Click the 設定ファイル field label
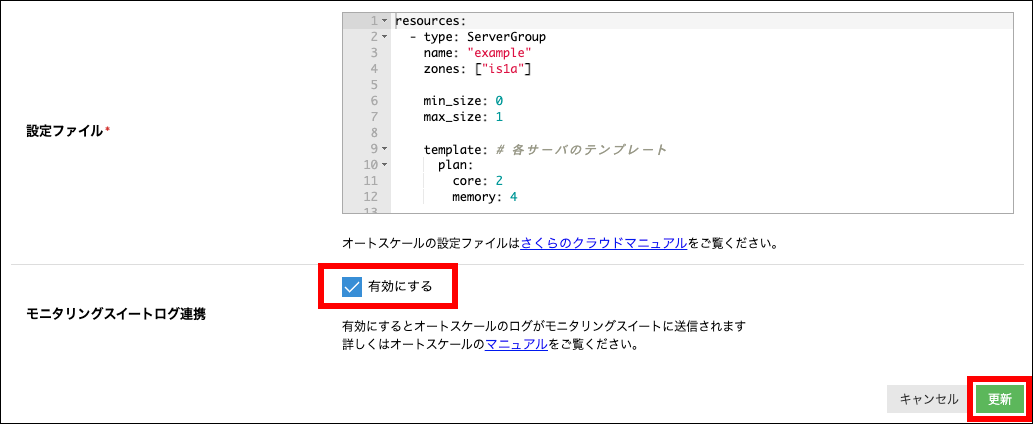 click(x=64, y=131)
